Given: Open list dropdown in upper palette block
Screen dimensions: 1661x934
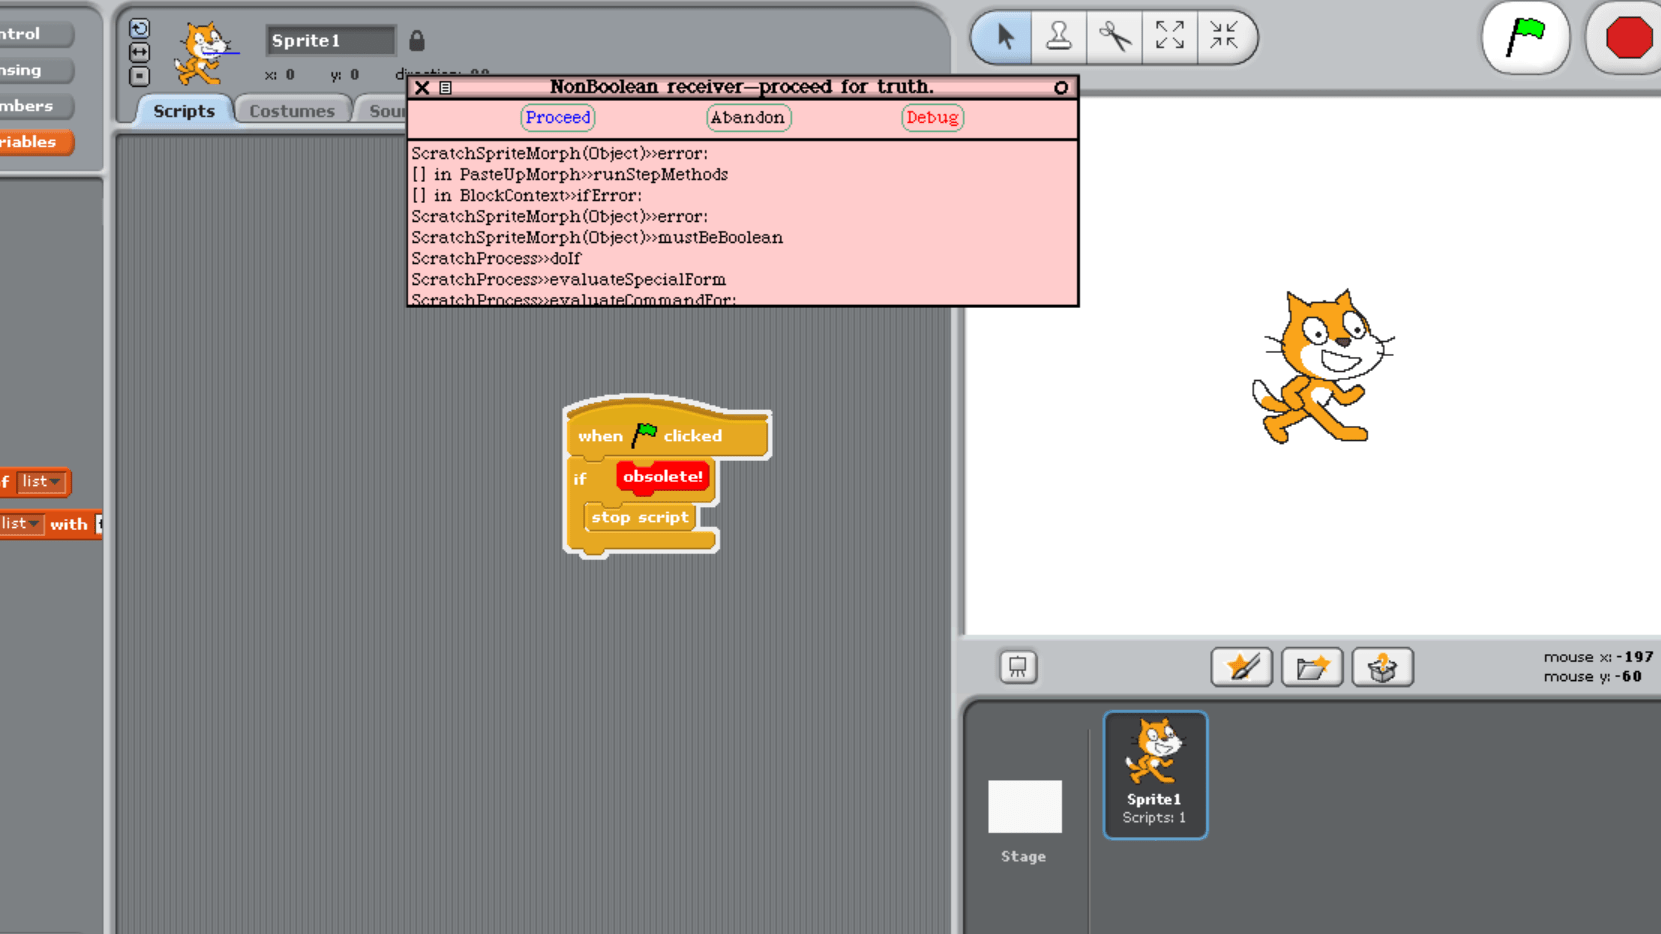Looking at the screenshot, I should [x=42, y=482].
